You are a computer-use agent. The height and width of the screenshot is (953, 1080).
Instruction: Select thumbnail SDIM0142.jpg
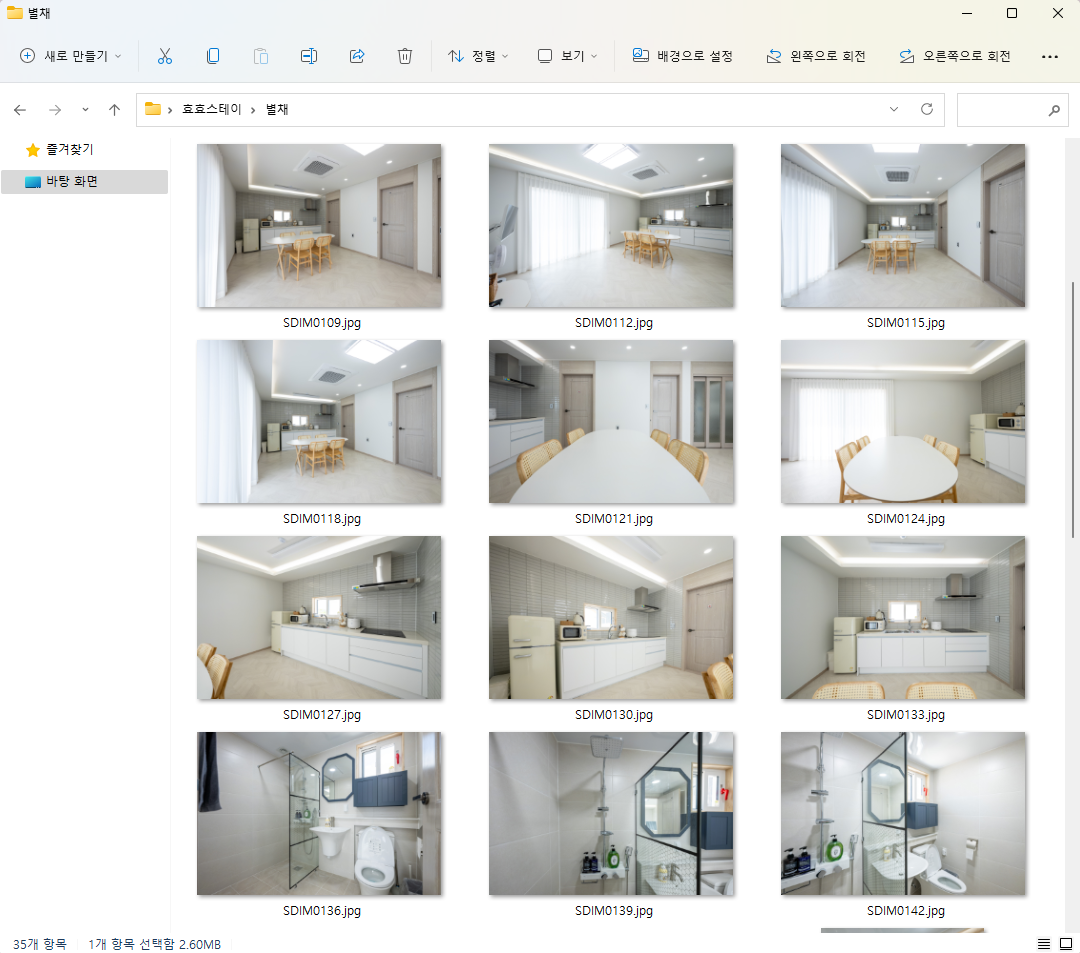pos(903,813)
